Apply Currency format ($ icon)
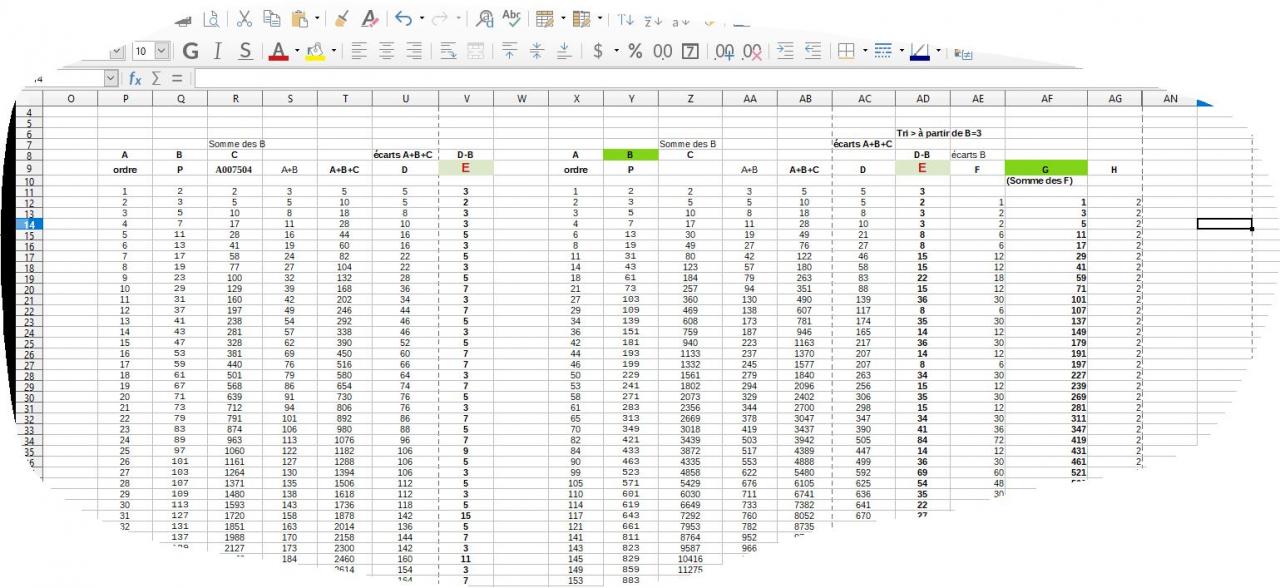Viewport: 1280px width, 588px height. point(598,50)
